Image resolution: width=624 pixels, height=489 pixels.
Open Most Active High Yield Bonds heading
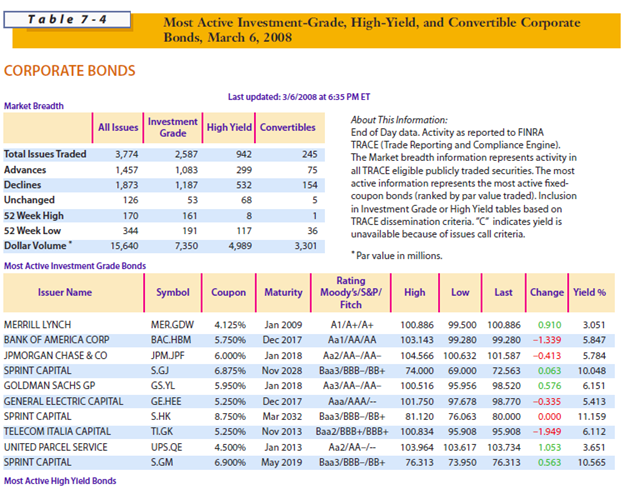pos(60,481)
